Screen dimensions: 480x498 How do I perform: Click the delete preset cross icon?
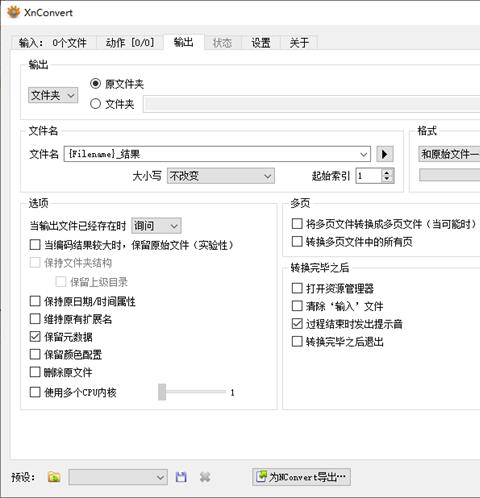pos(205,477)
